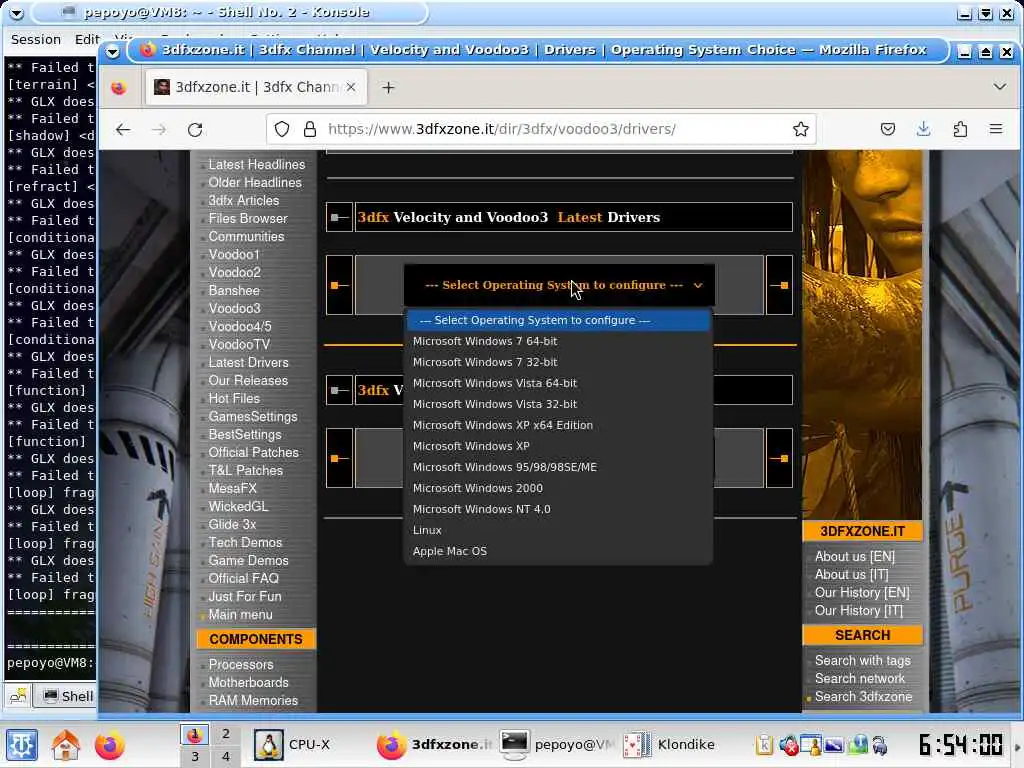Screen dimensions: 1024x768
Task: Open the home folder panel icon
Action: (x=66, y=744)
